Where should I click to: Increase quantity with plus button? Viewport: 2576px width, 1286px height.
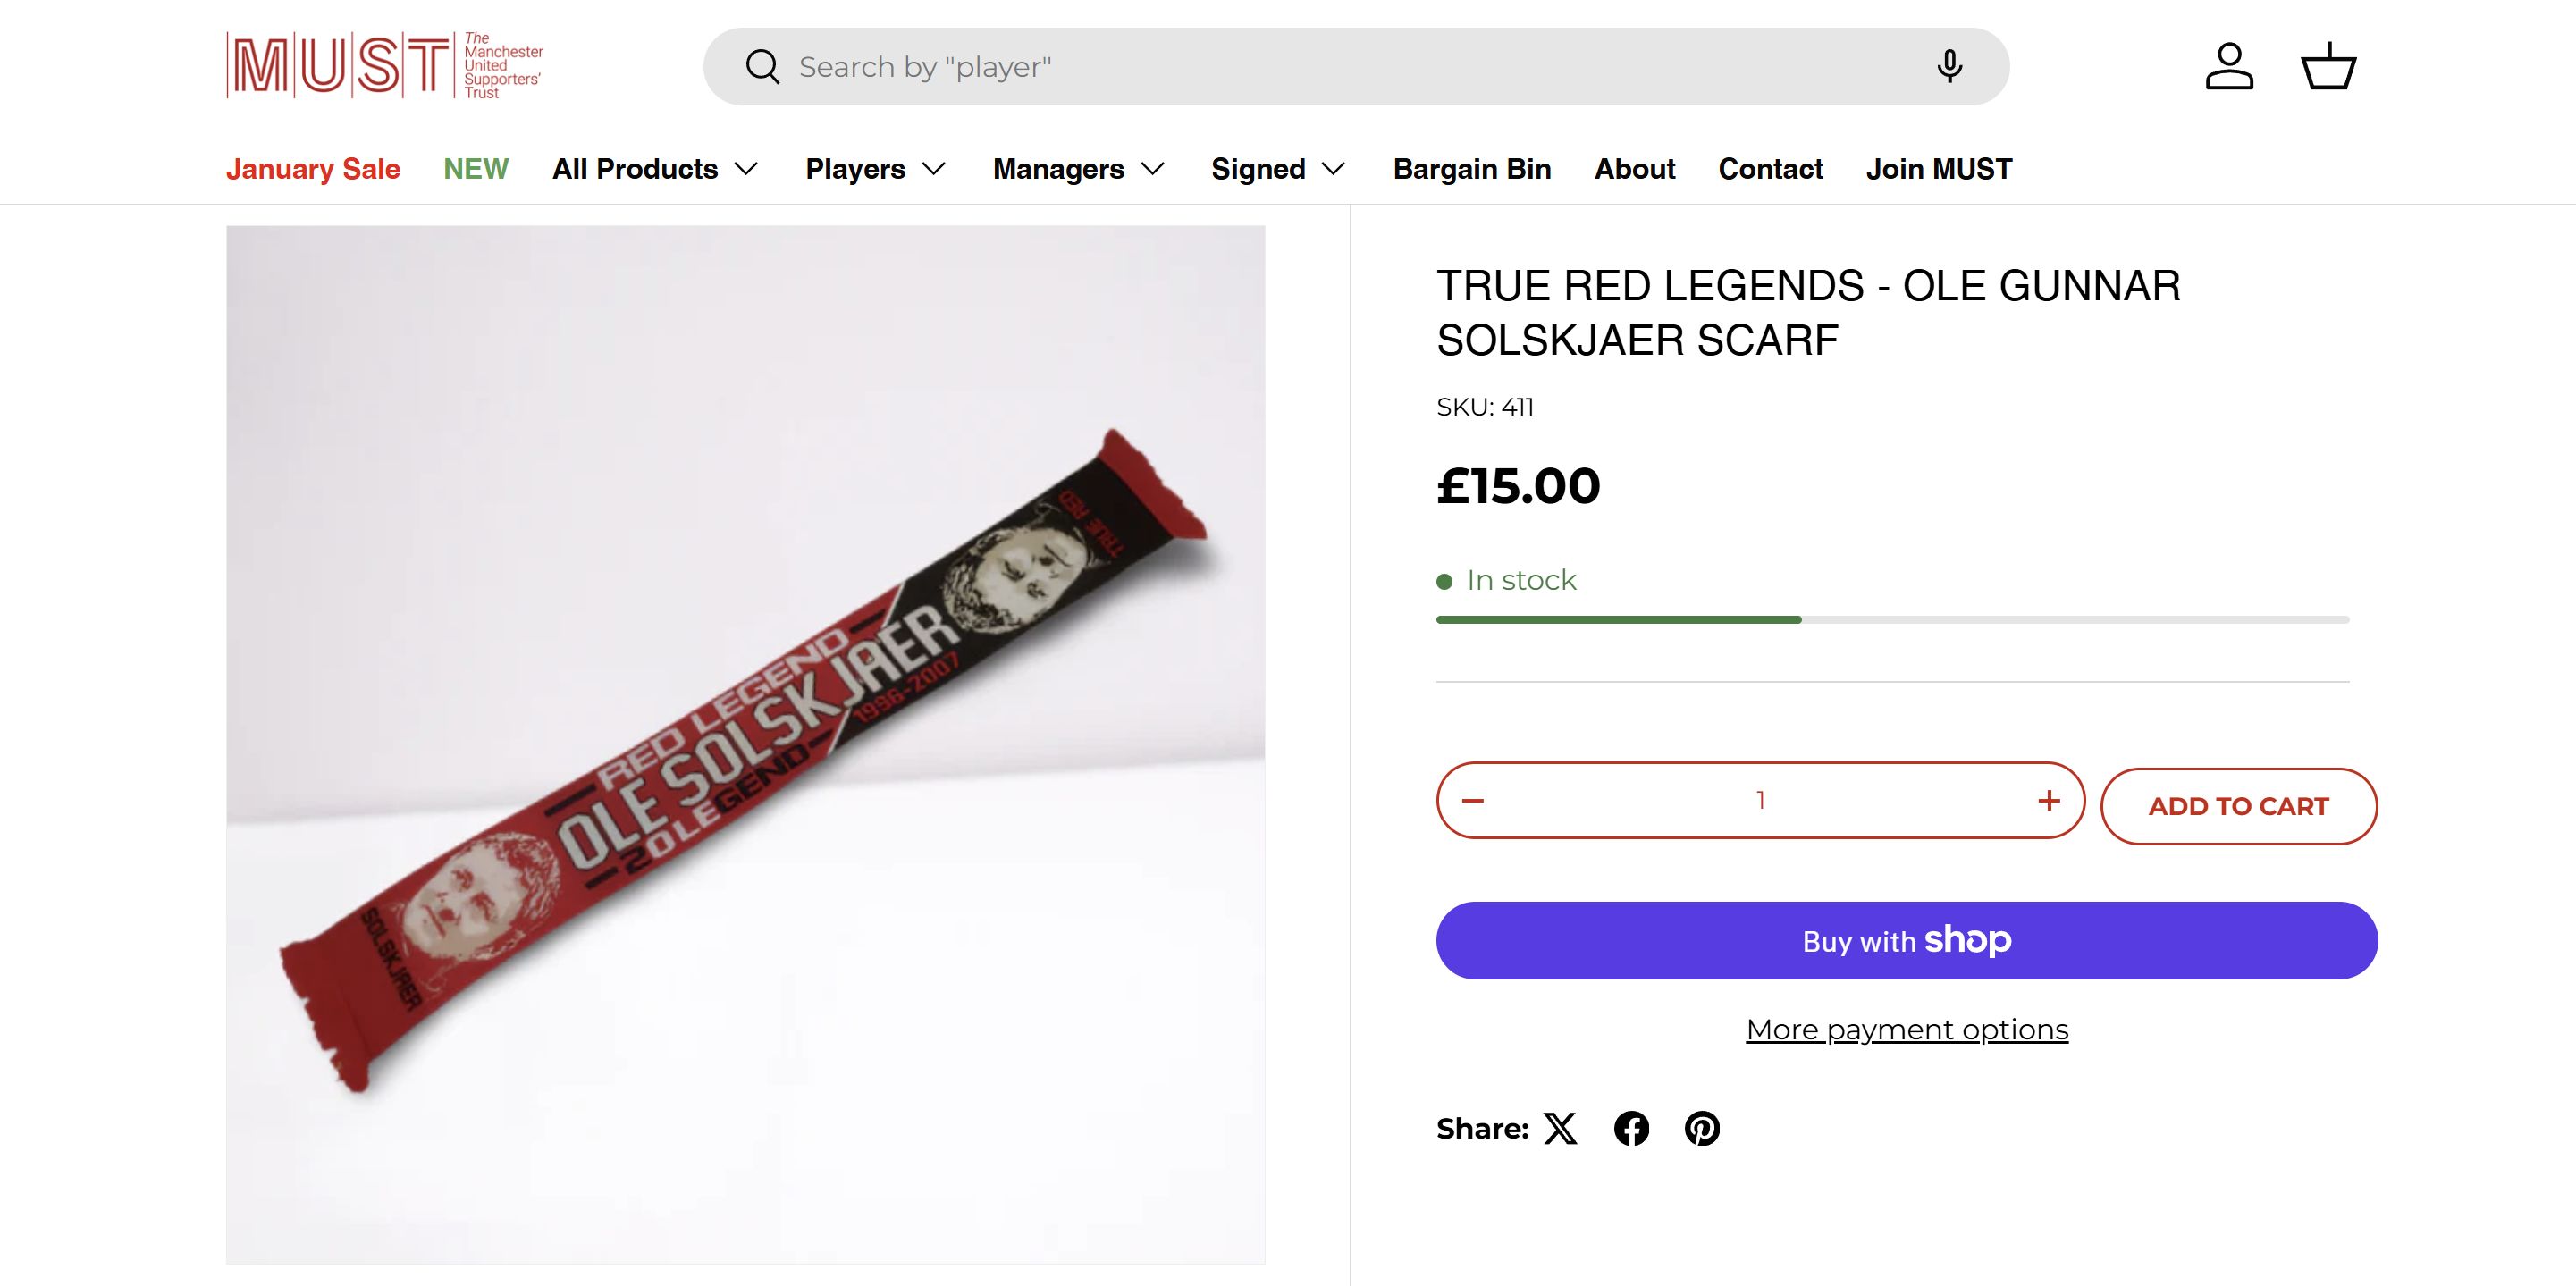[x=2049, y=800]
